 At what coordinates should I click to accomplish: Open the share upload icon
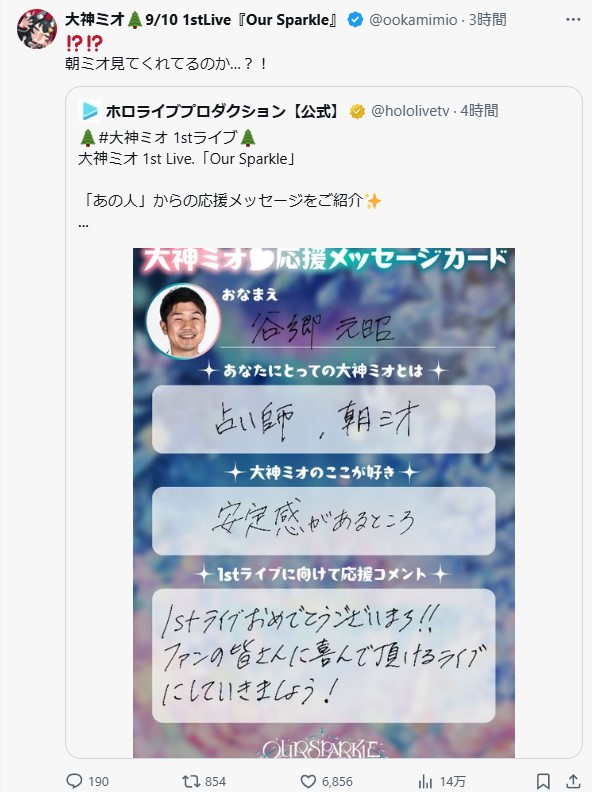[x=573, y=781]
